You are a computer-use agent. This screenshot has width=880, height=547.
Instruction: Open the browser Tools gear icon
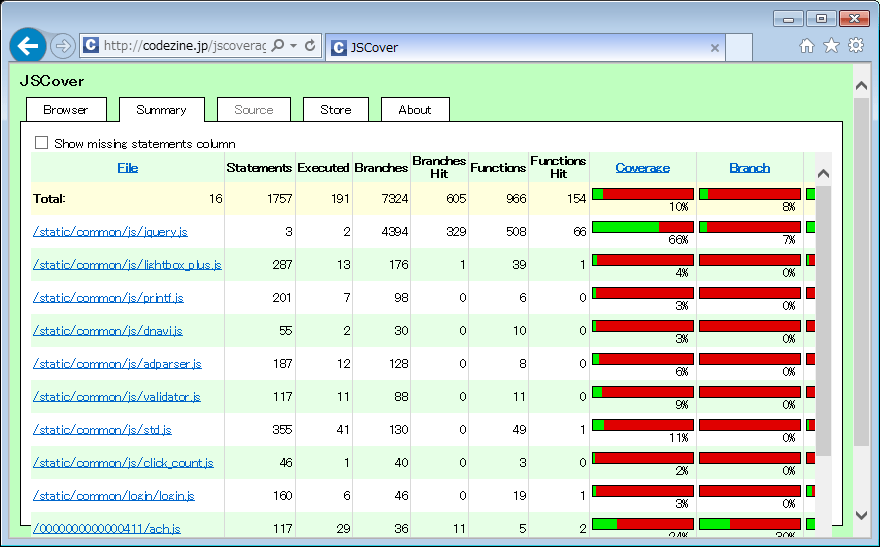pos(856,46)
